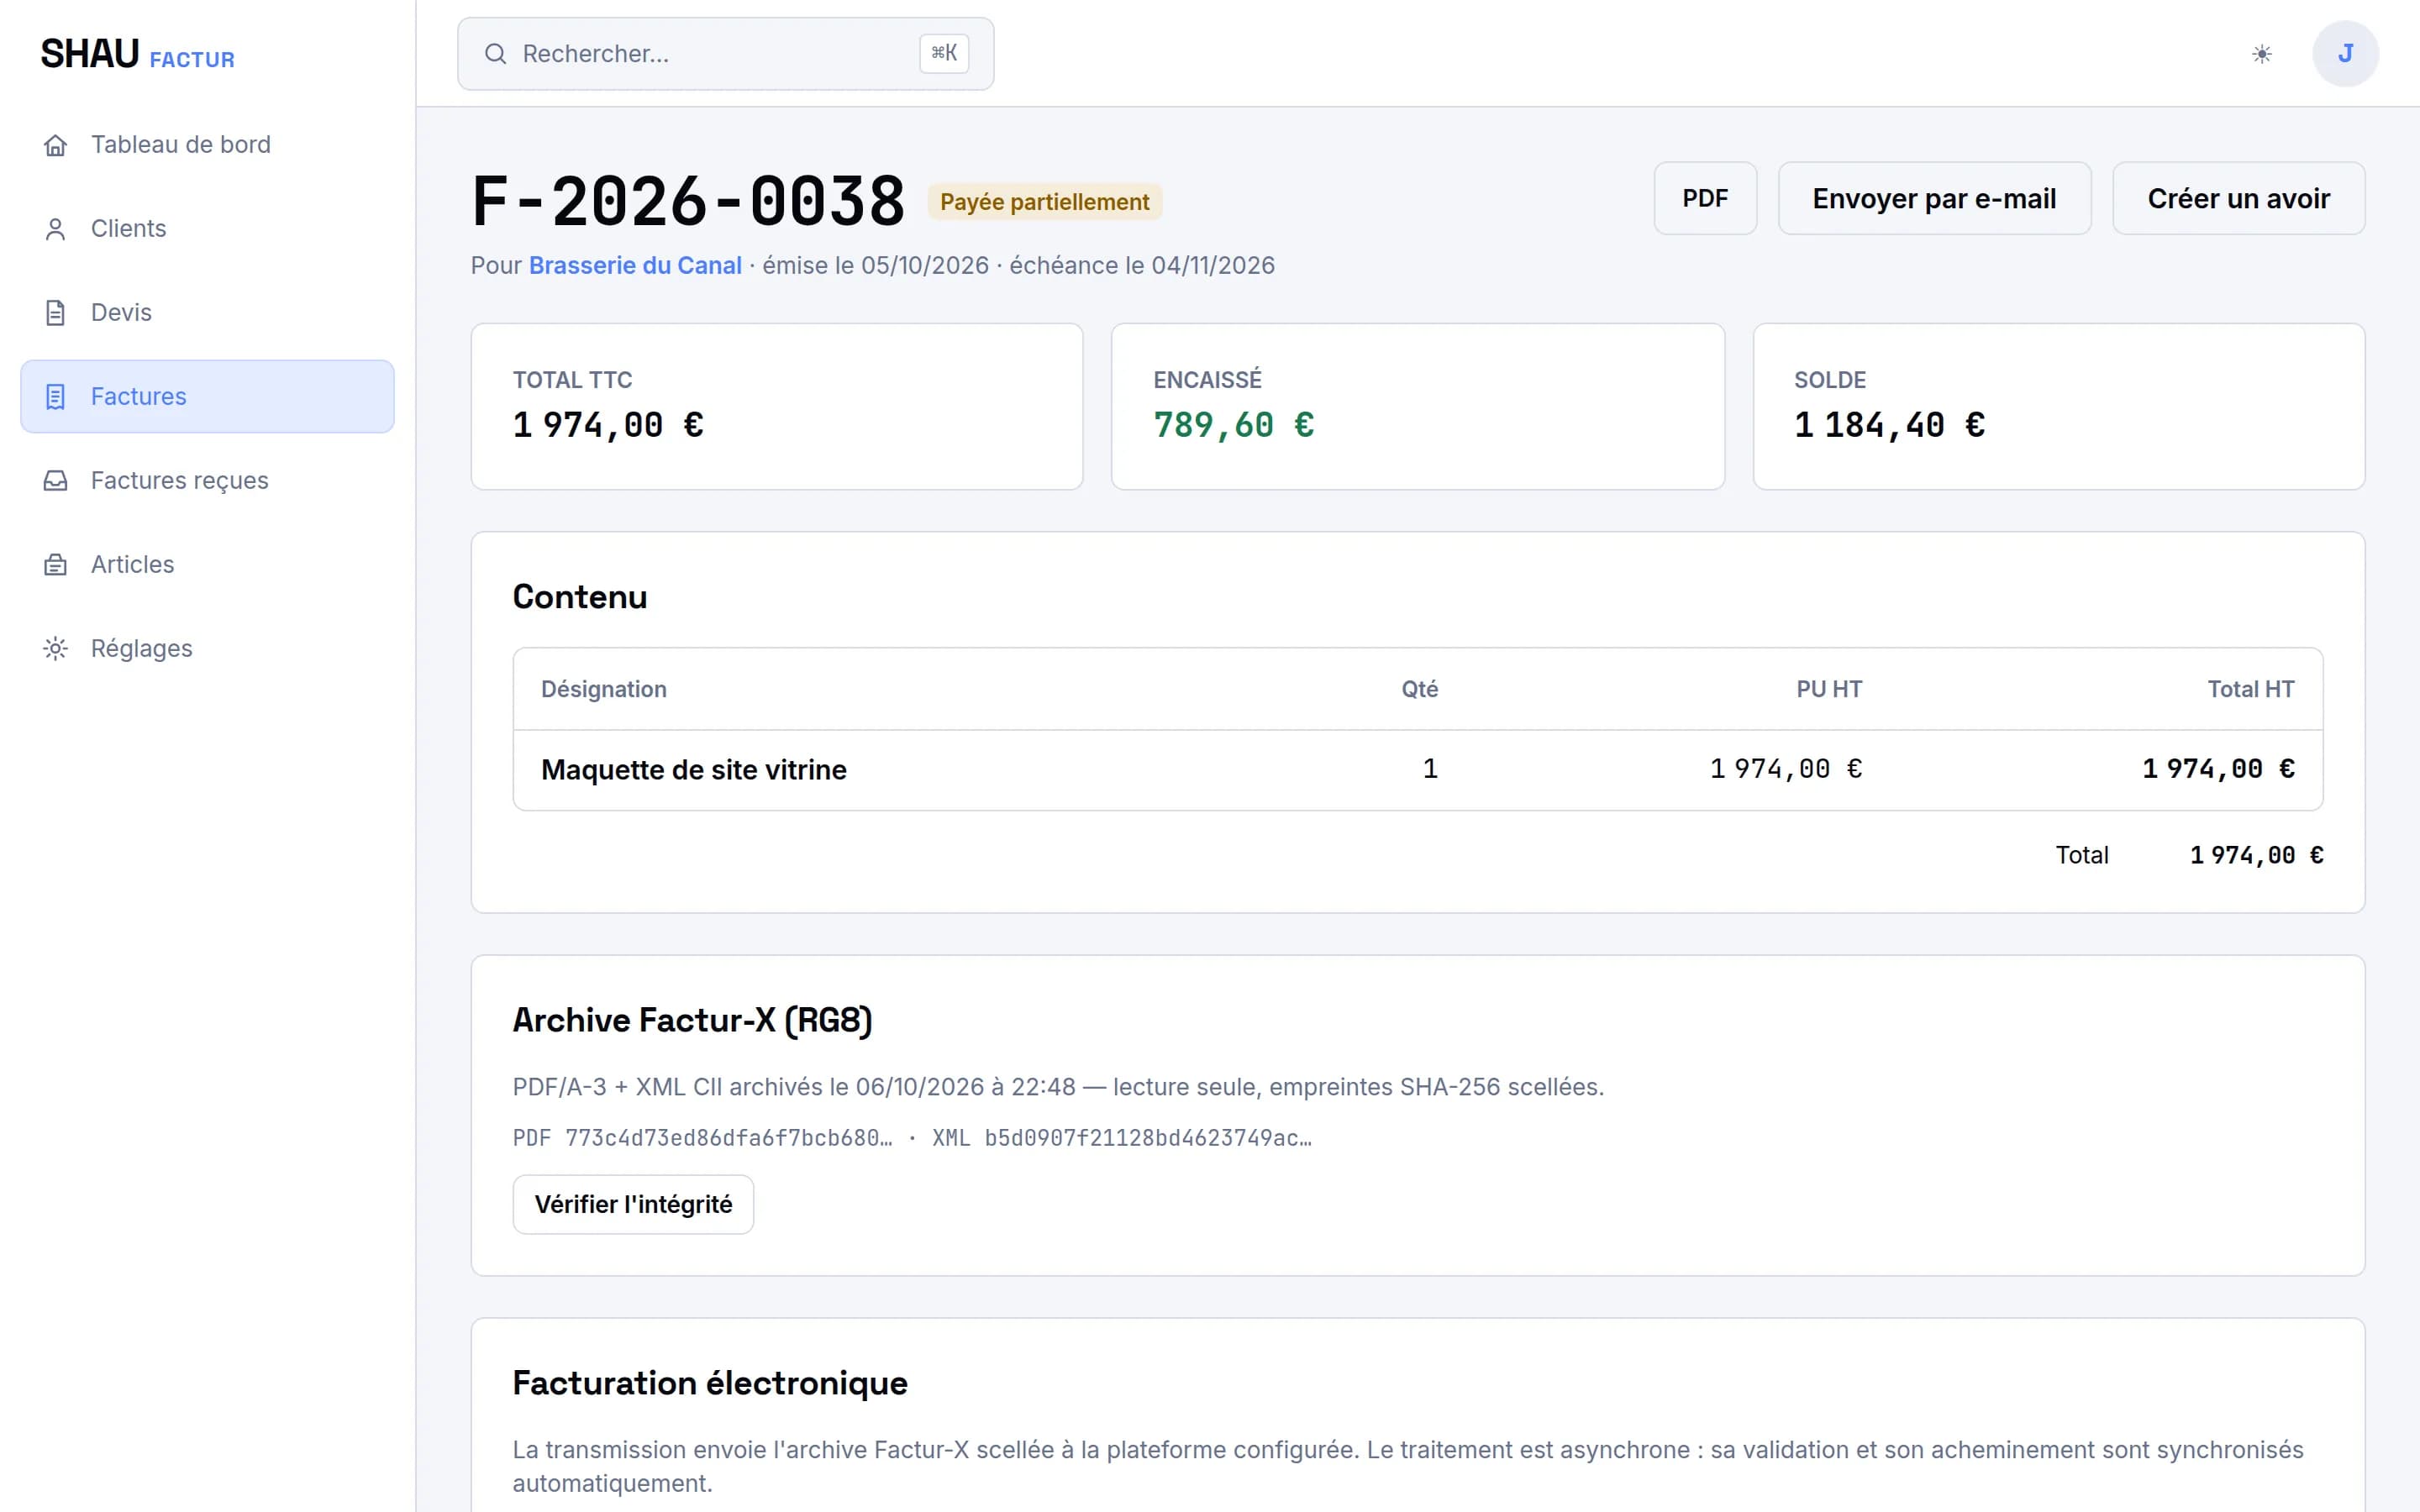Select Factures reçues in sidebar
The image size is (2420, 1512).
[x=207, y=481]
